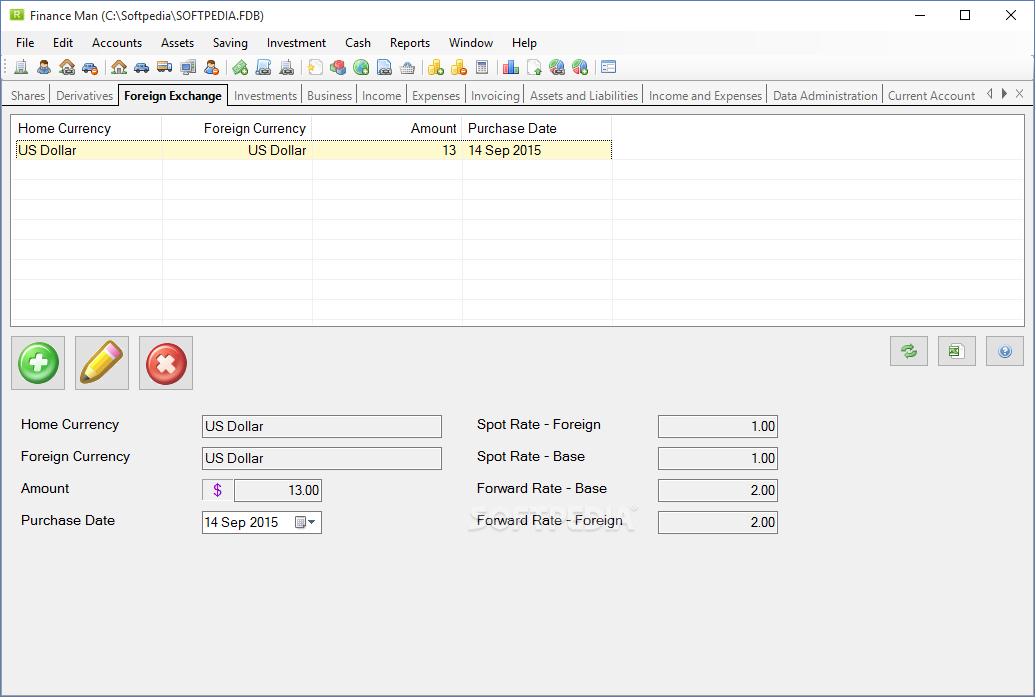
Task: Open the Accounts menu
Action: [x=117, y=43]
